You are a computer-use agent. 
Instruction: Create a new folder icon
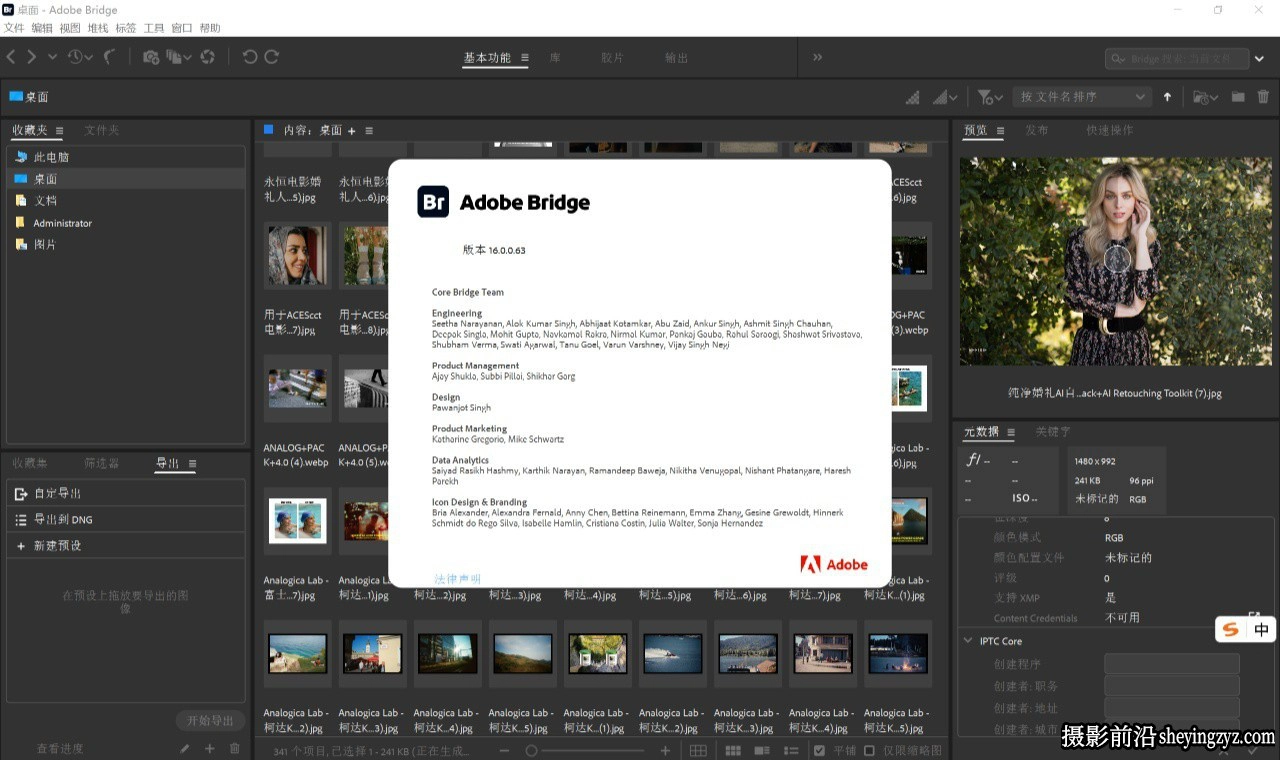tap(1238, 97)
